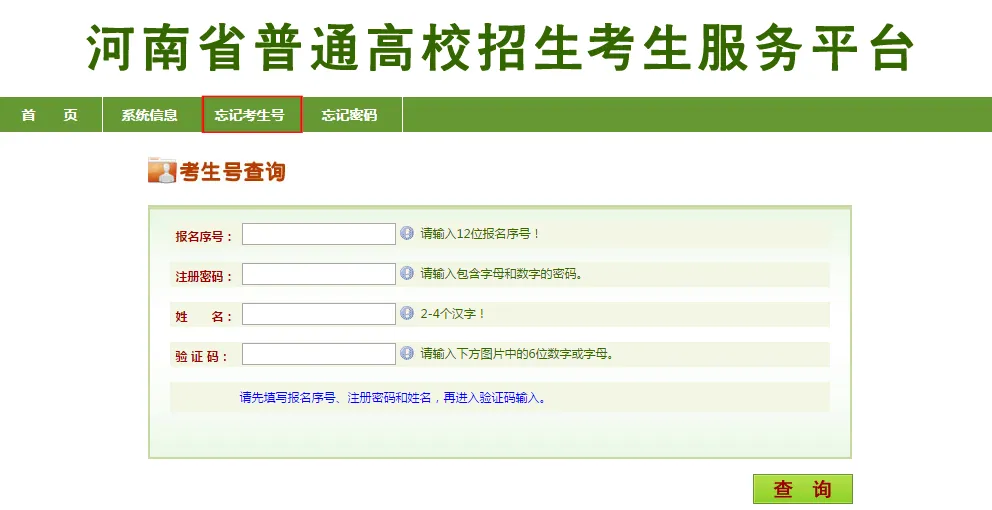
Task: Click into the 注册密码 input field
Action: [x=319, y=274]
